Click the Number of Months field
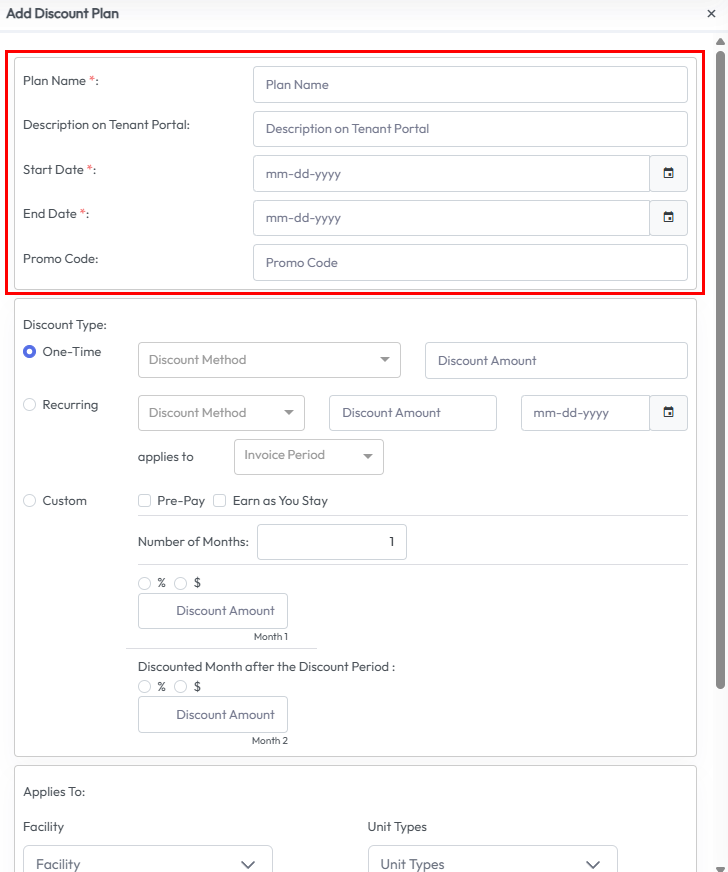Viewport: 728px width, 872px height. point(331,543)
